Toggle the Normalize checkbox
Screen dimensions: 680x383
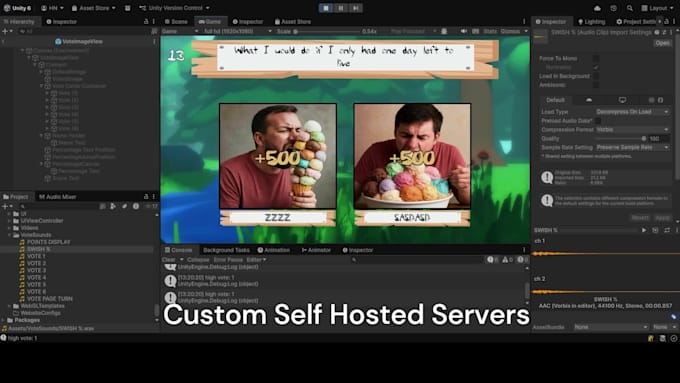596,67
